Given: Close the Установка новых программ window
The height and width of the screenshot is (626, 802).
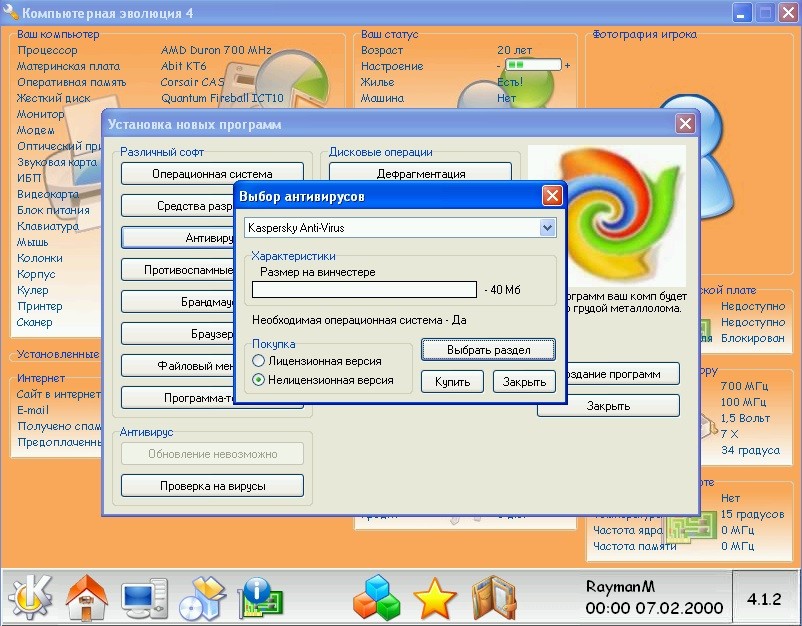Looking at the screenshot, I should [685, 123].
